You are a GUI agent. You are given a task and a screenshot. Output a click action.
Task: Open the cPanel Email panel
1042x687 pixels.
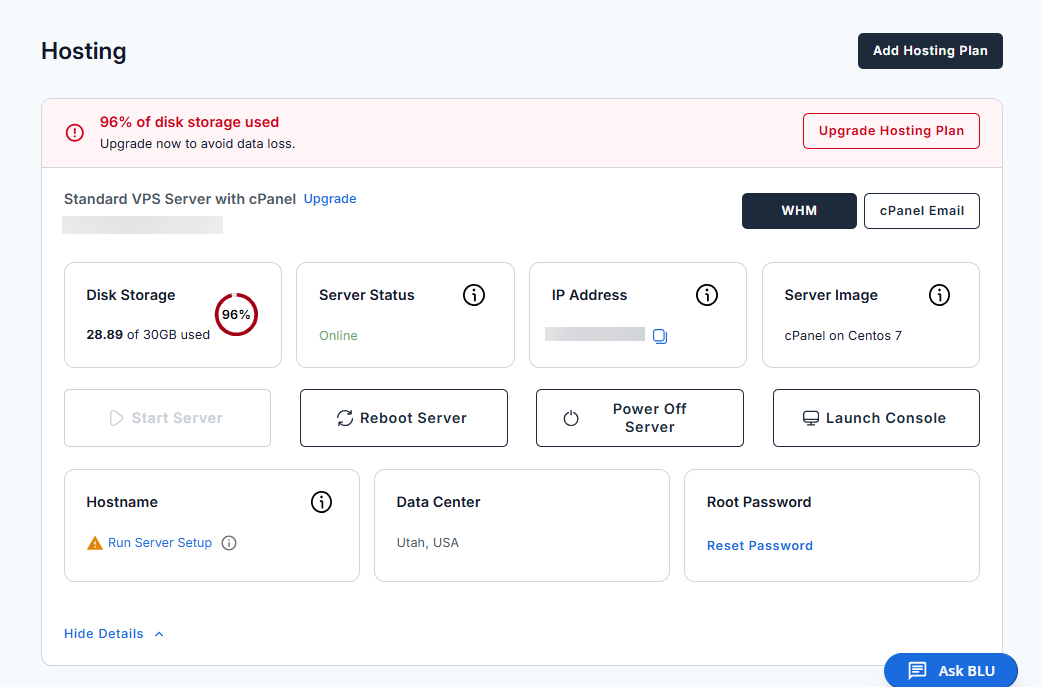[921, 210]
